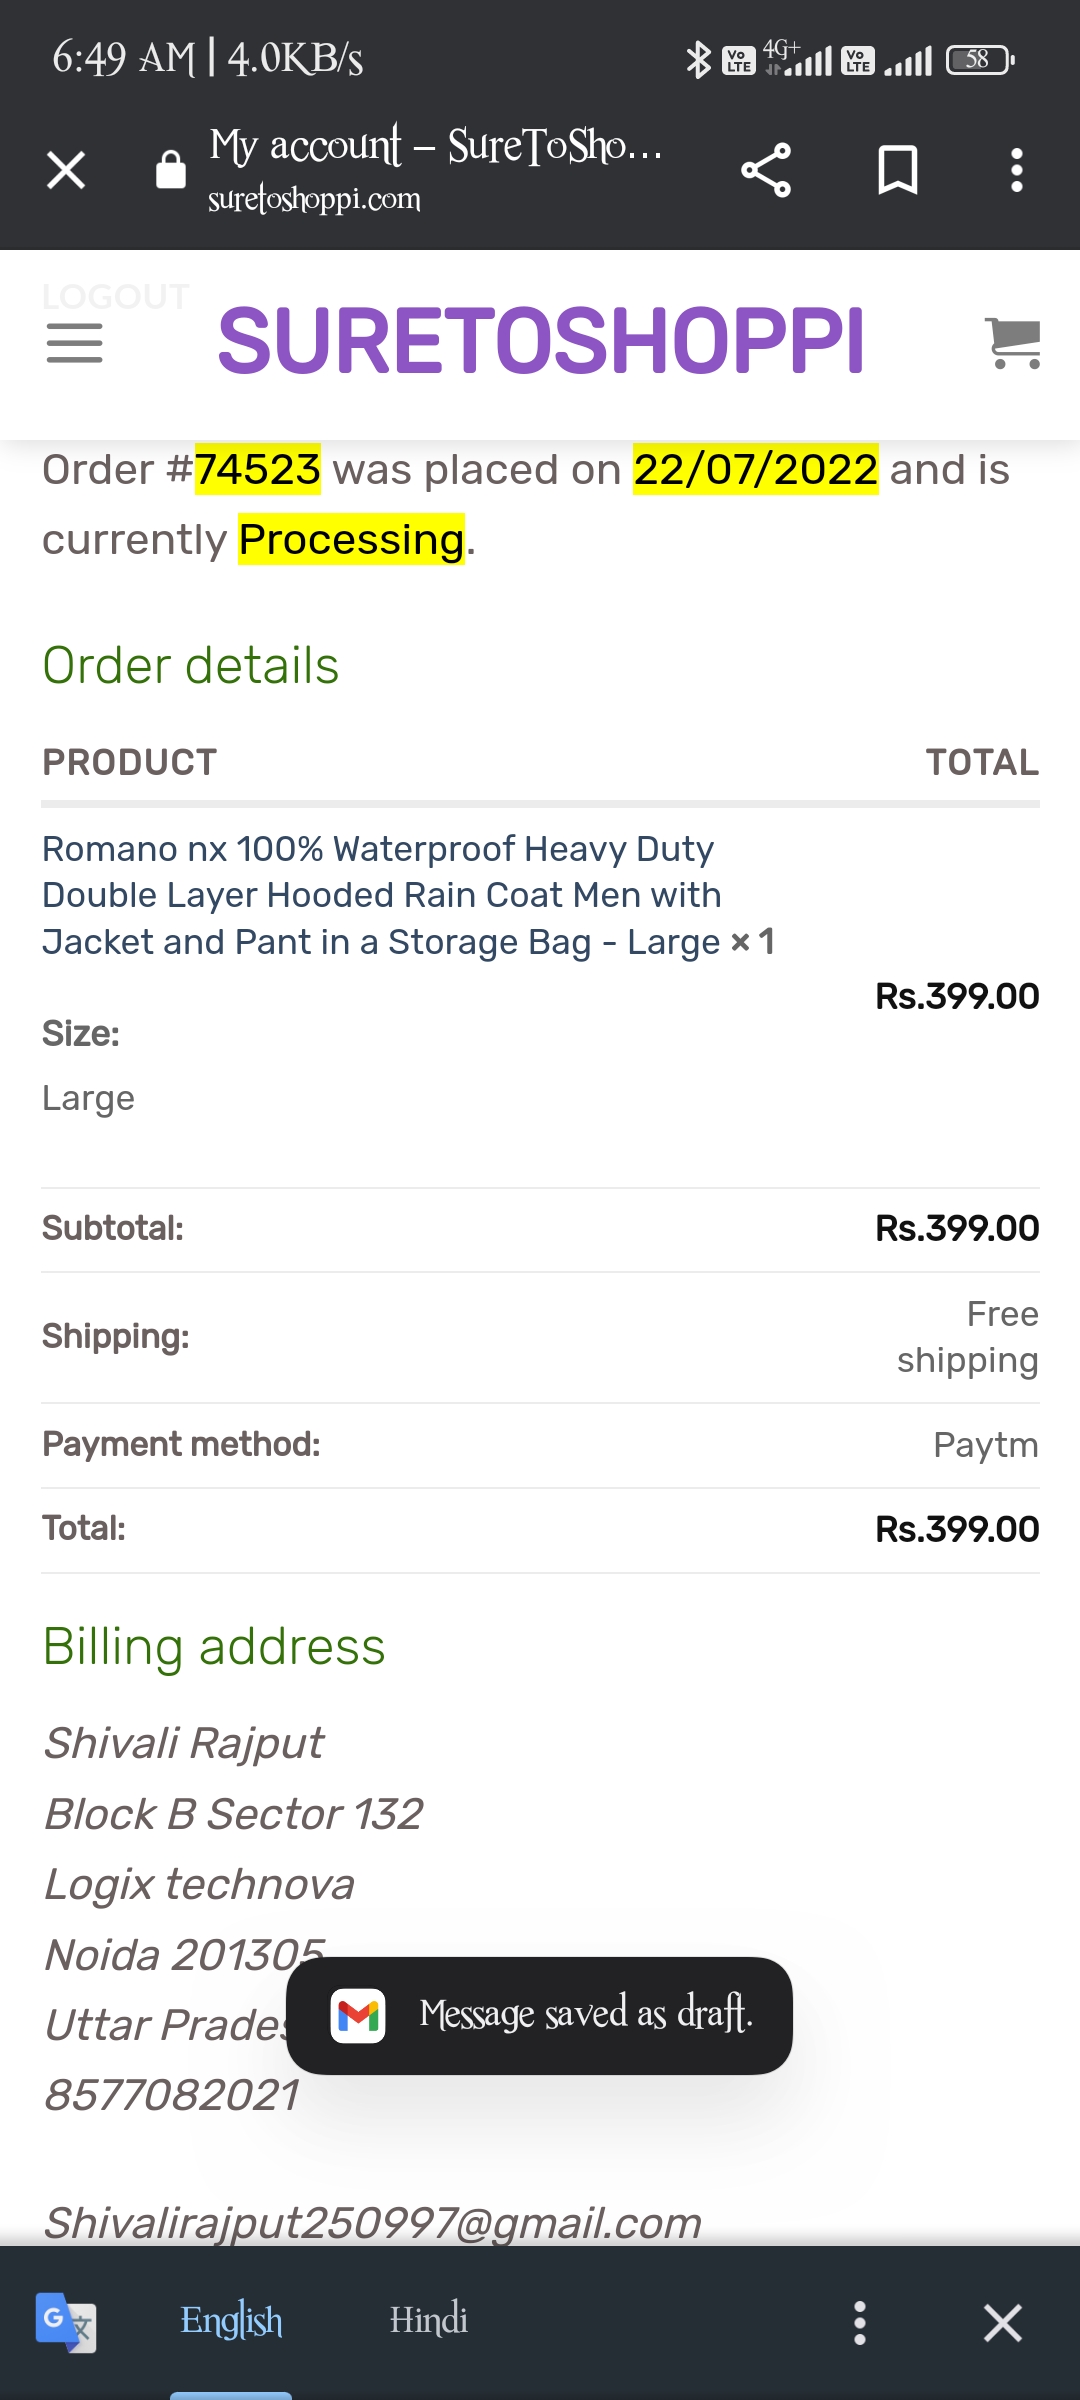Go to SURETOSHOPPI home via logo
1080x2400 pixels.
coord(540,341)
